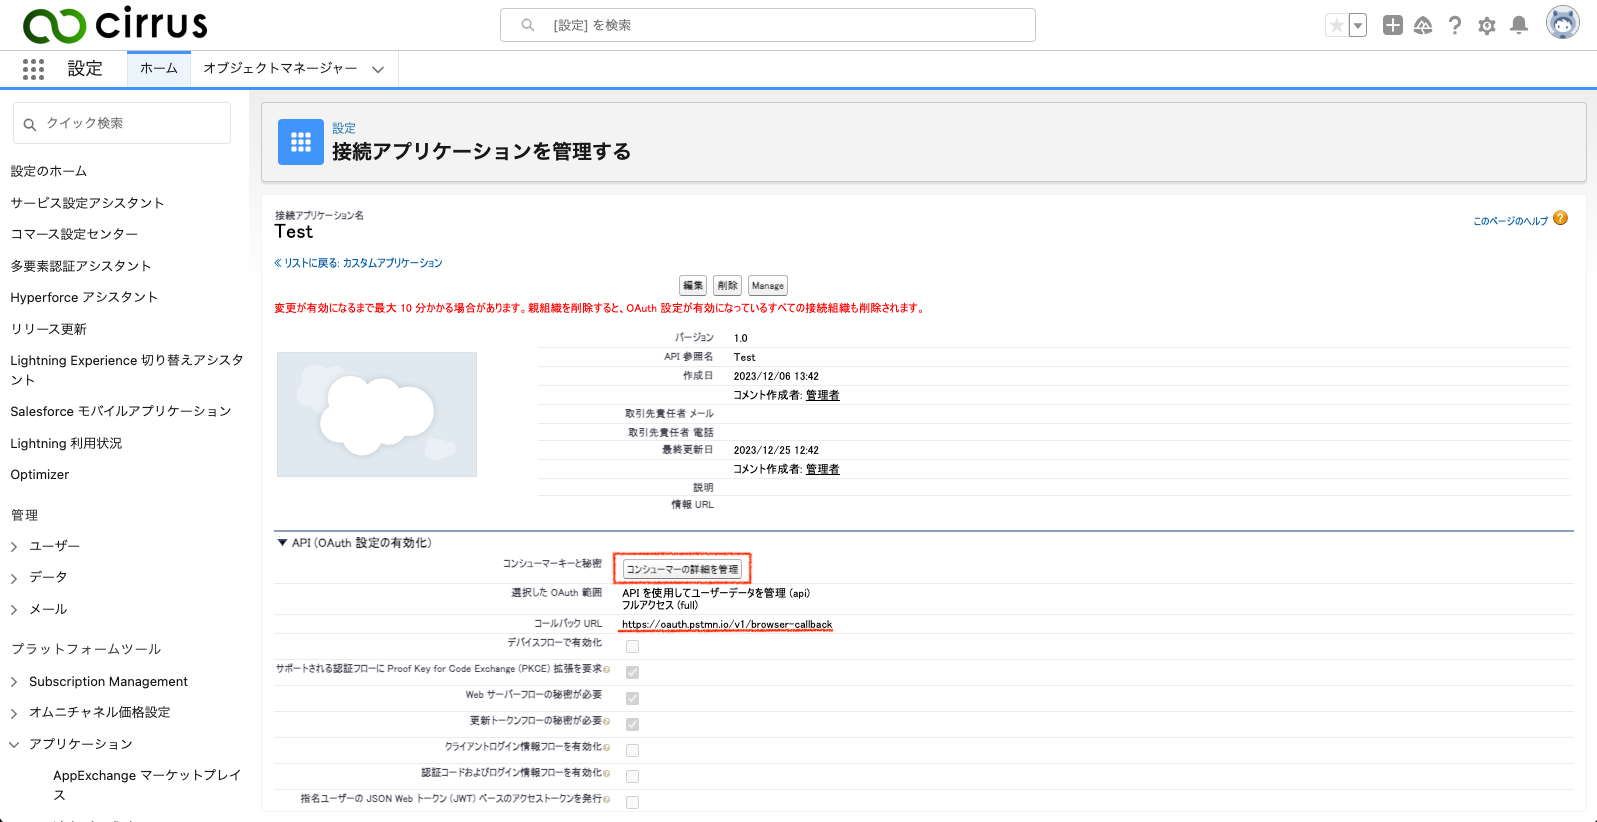Toggle the 認証コードおよびログイン情報フローを有効化 checkbox
Image resolution: width=1597 pixels, height=822 pixels.
coord(632,776)
